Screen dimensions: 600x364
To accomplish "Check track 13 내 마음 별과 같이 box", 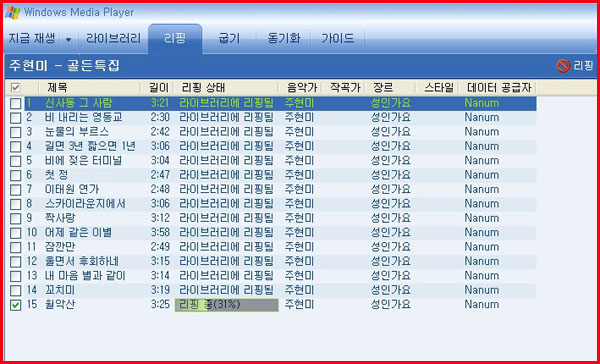I will pos(15,276).
